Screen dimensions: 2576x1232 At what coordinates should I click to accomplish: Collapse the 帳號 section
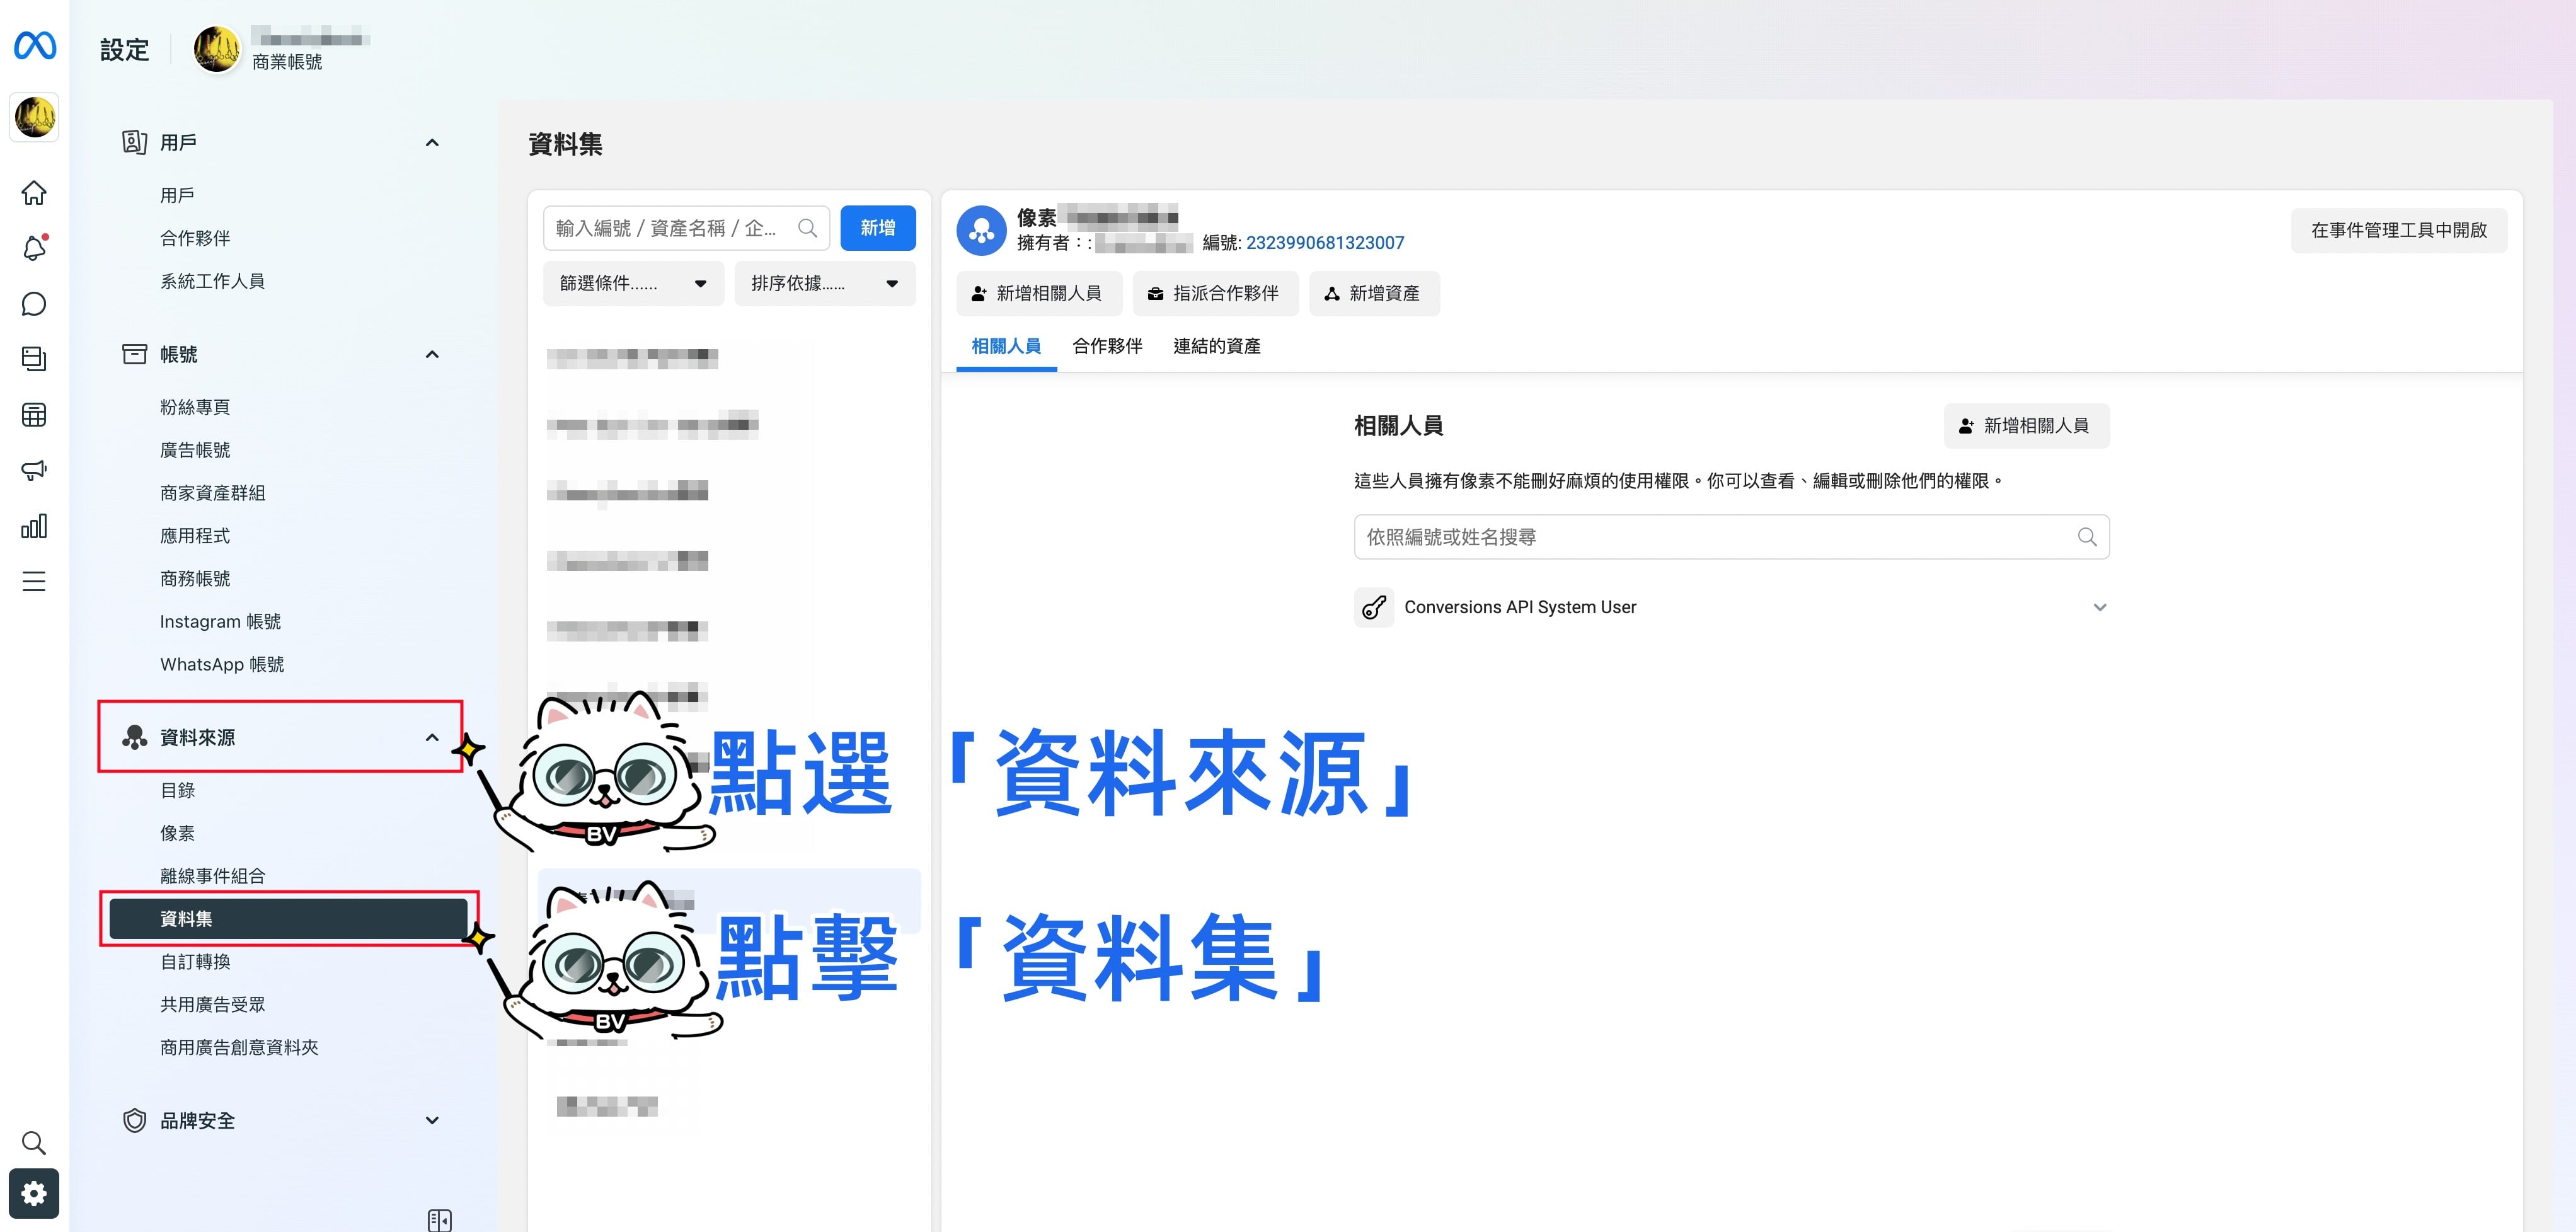[432, 355]
